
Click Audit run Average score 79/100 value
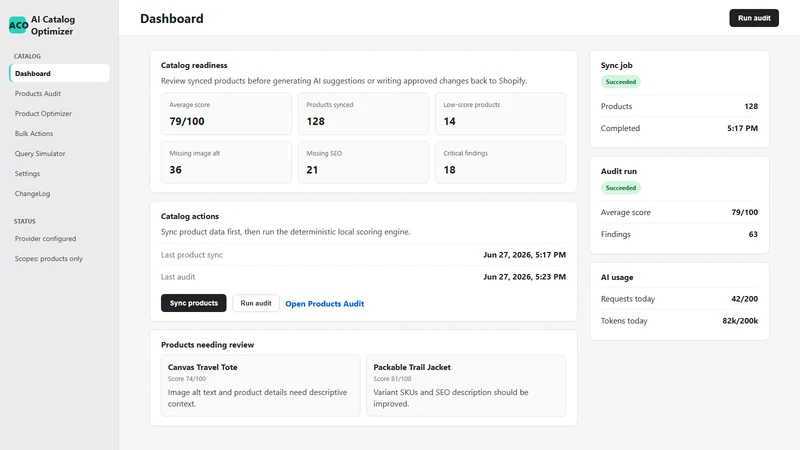[x=744, y=212]
